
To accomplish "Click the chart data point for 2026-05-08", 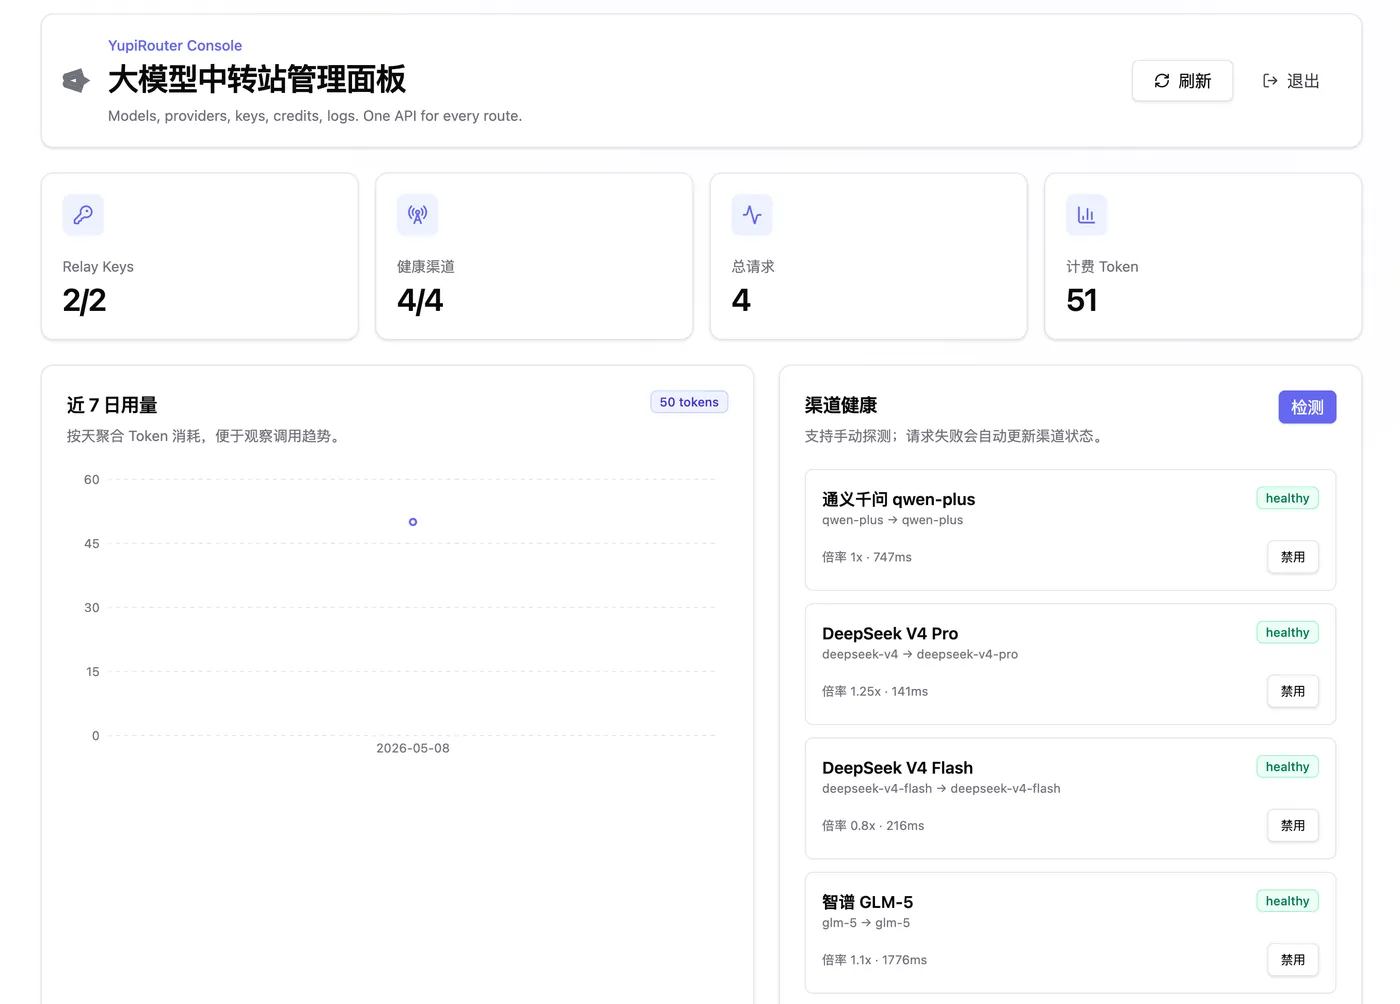I will 413,522.
